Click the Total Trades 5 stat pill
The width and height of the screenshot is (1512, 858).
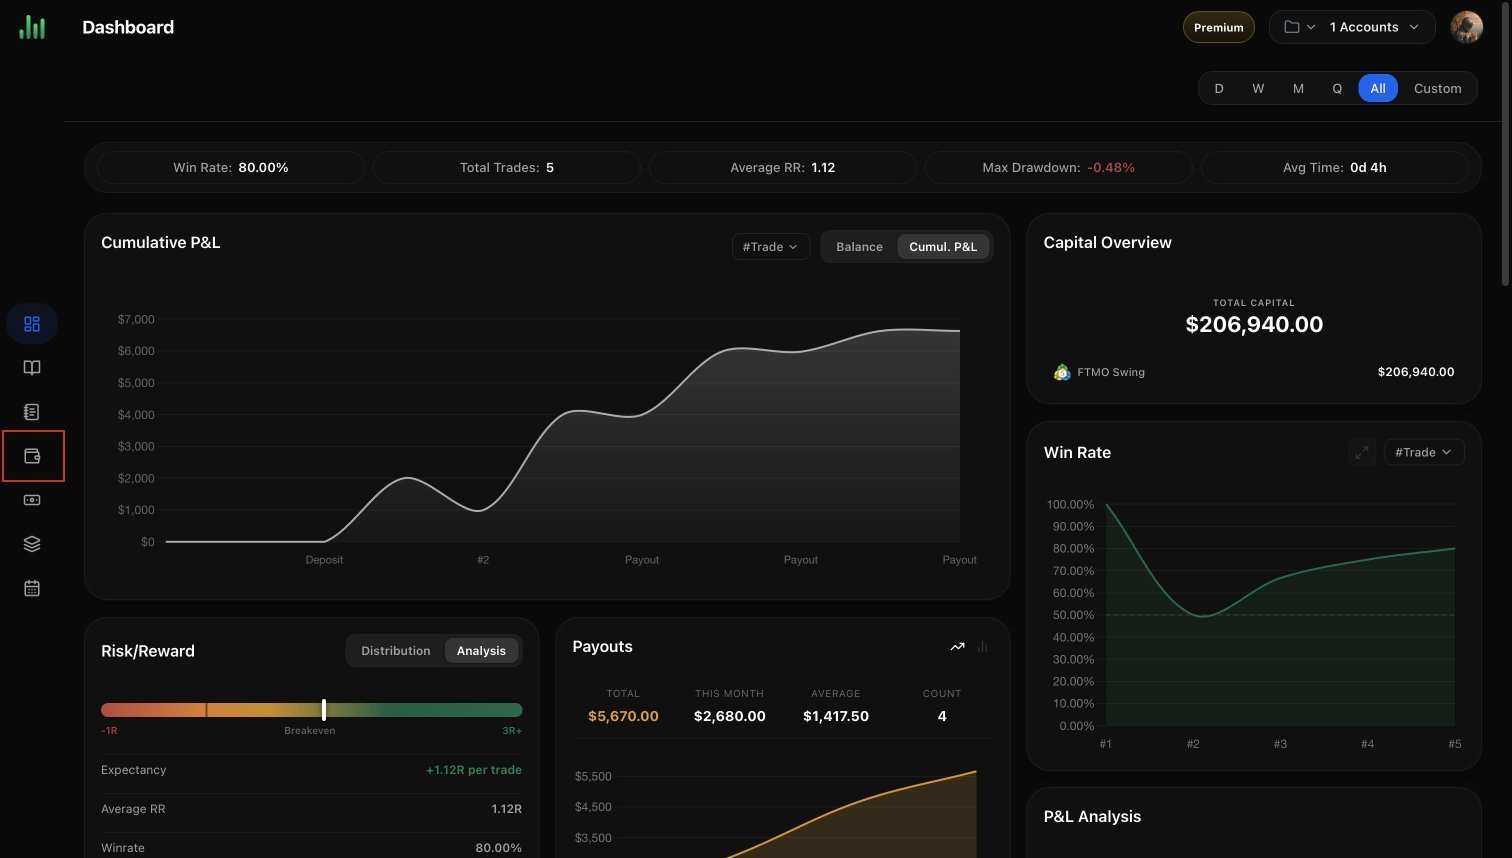point(507,168)
